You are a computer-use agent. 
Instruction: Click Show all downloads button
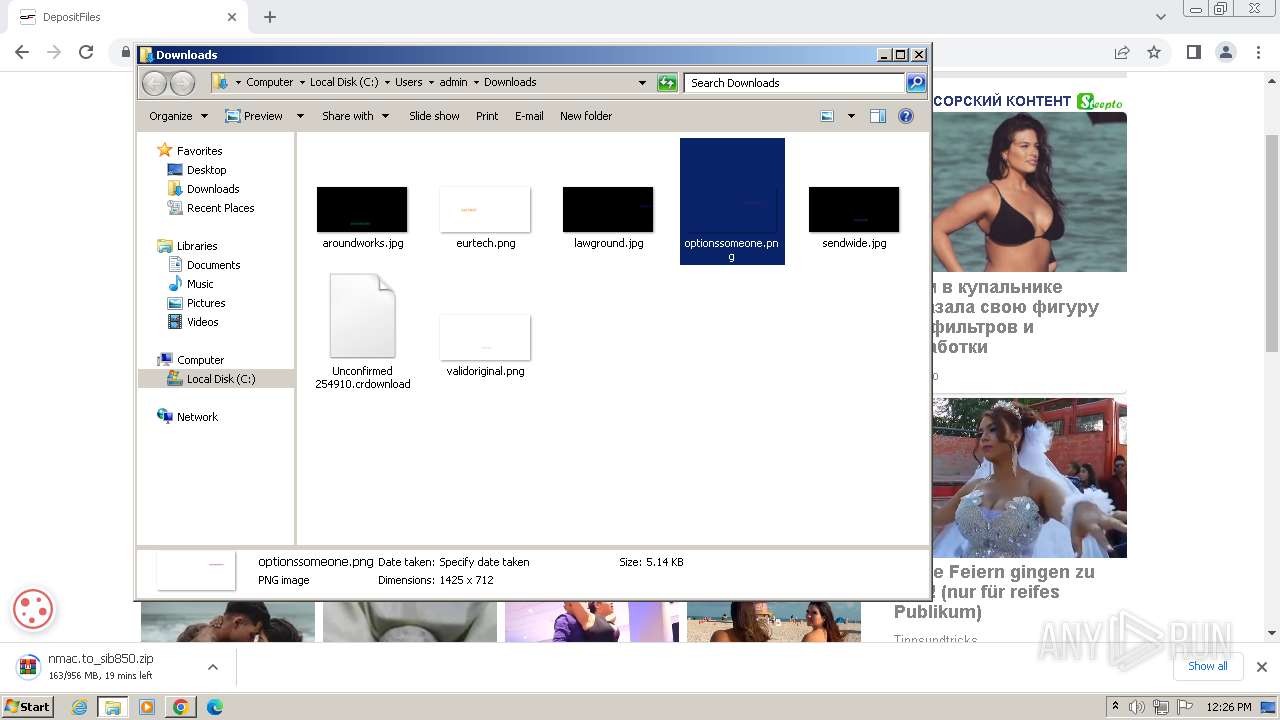click(x=1208, y=666)
